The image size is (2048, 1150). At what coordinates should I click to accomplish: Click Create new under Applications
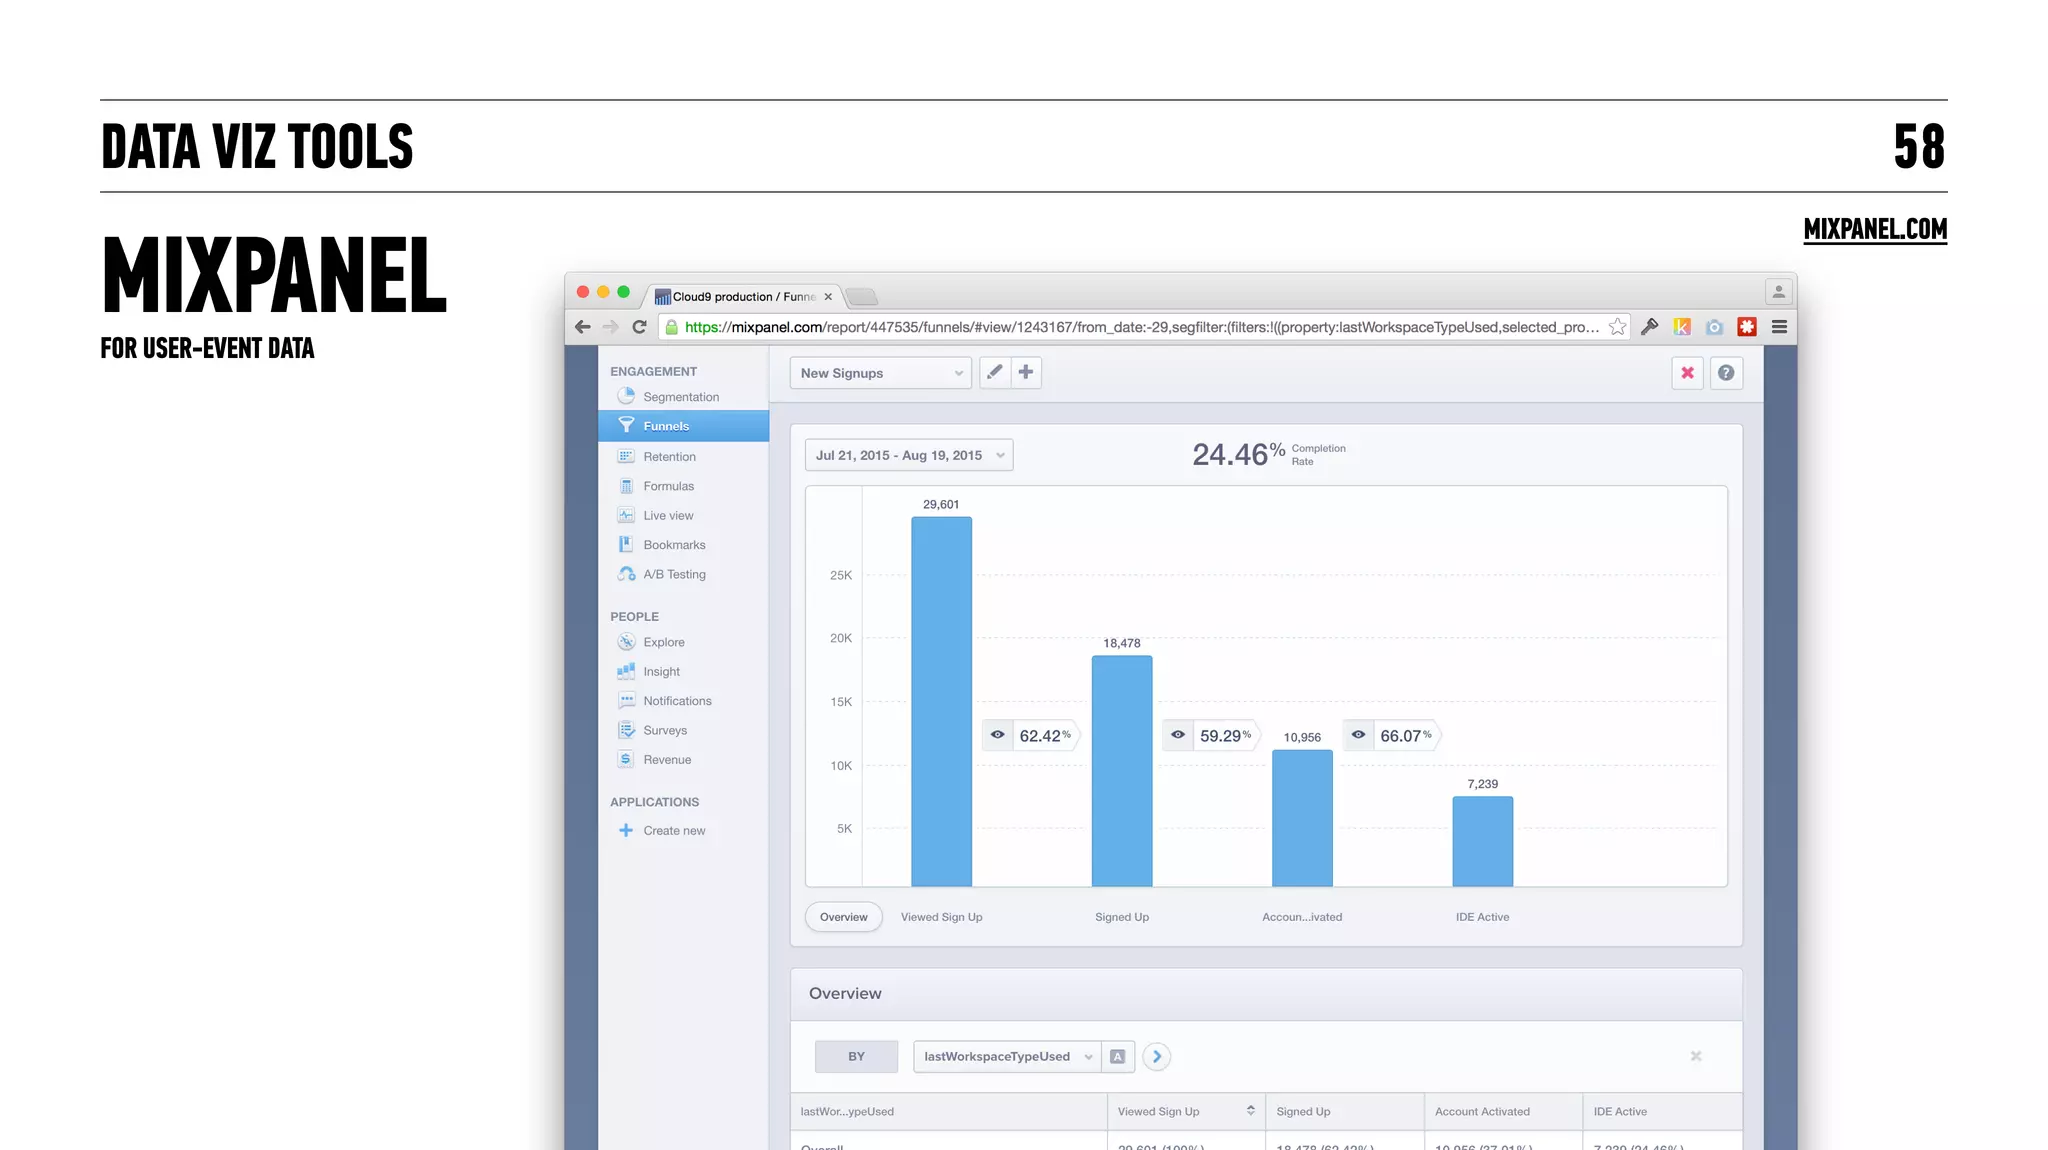673,831
